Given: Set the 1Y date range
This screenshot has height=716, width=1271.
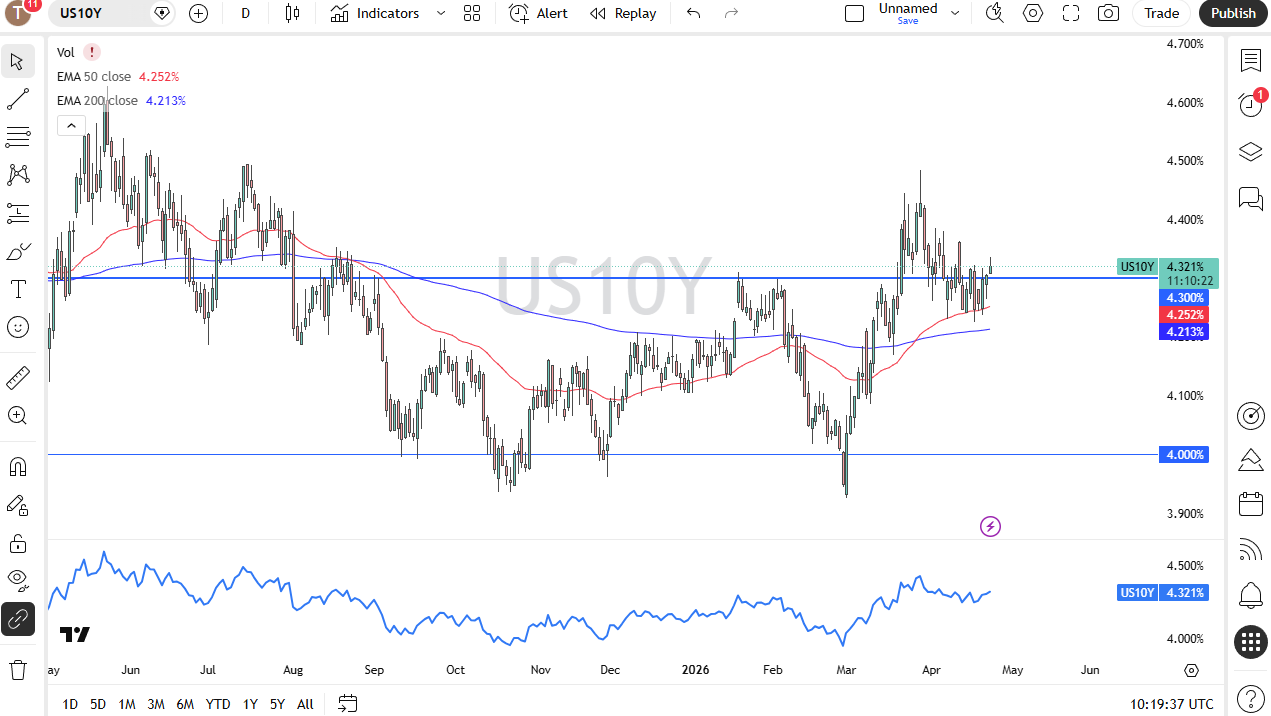Looking at the screenshot, I should [x=250, y=704].
